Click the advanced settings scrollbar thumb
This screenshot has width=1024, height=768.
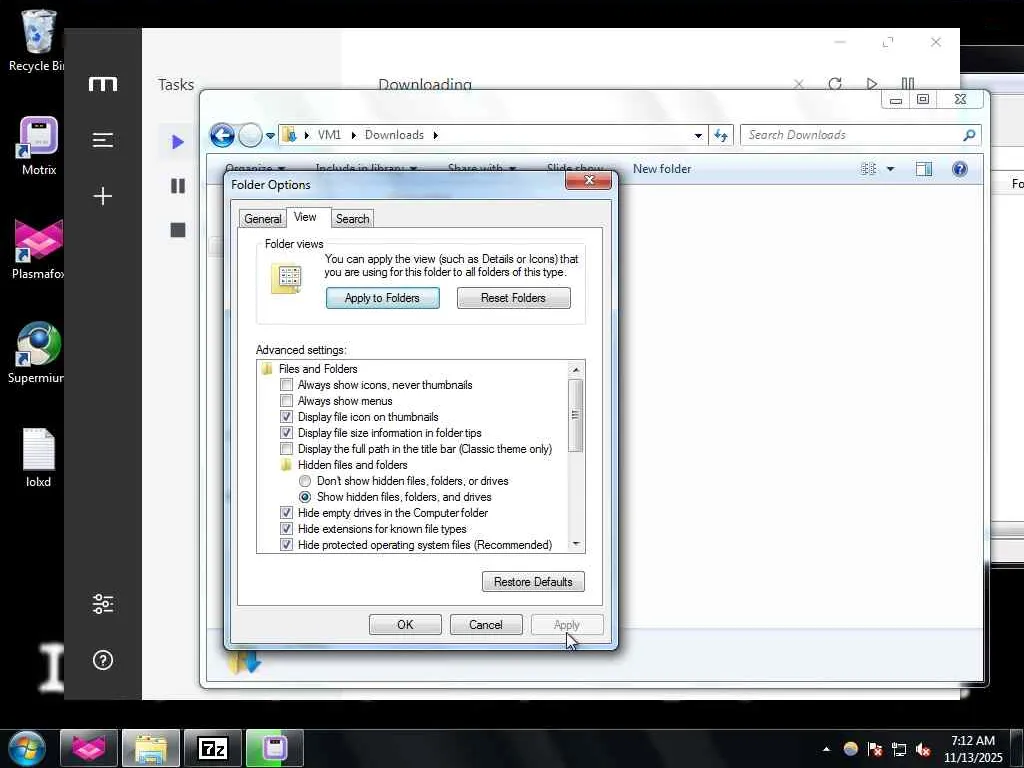click(575, 415)
